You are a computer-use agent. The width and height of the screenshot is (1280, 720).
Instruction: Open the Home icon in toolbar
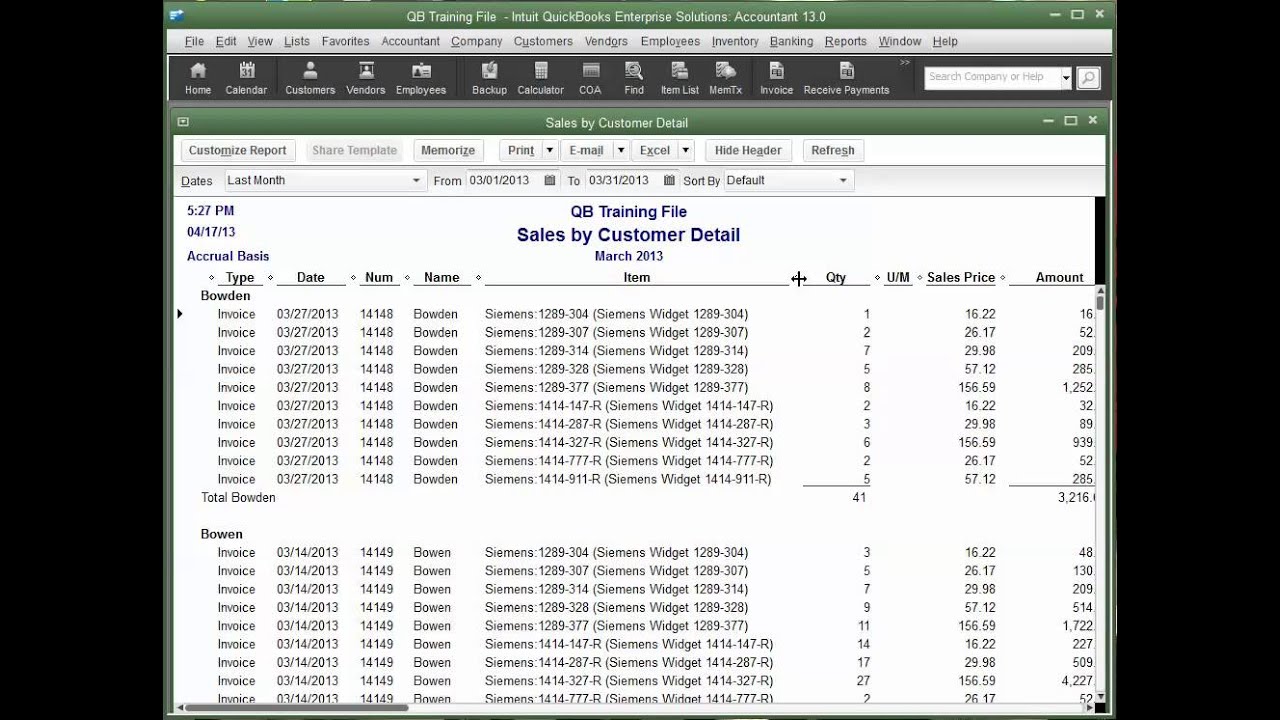coord(198,78)
